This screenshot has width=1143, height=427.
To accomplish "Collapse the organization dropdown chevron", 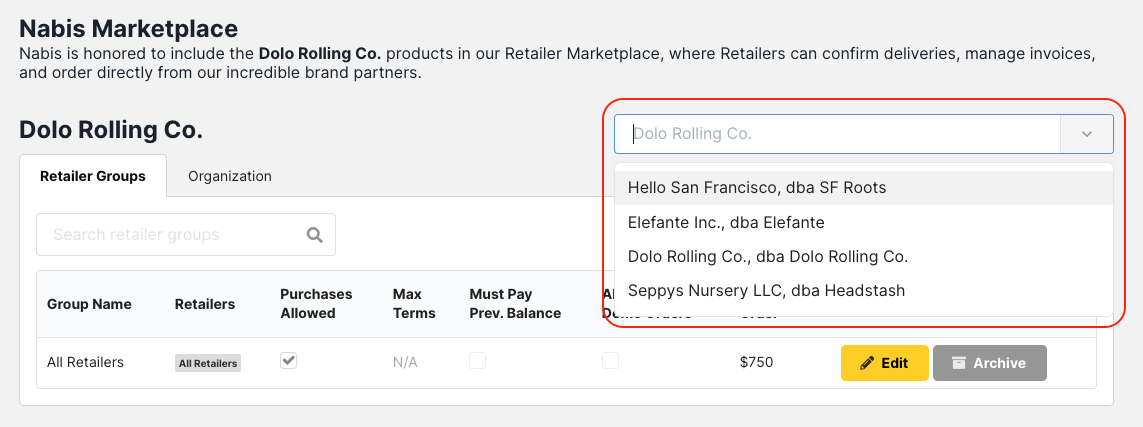I will (x=1087, y=134).
